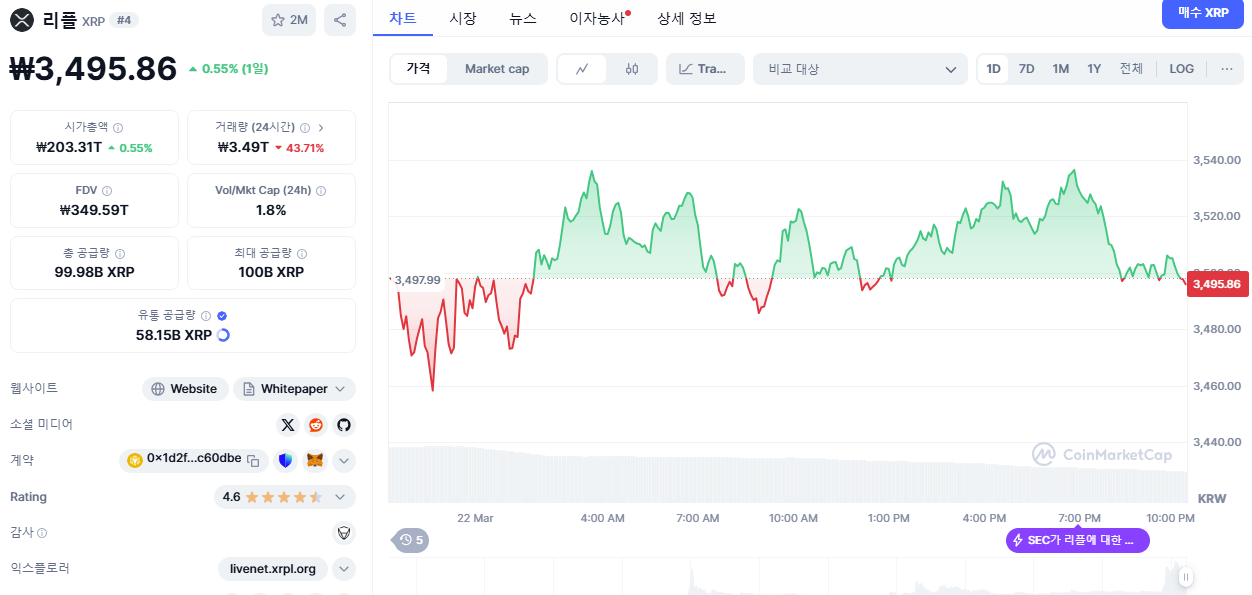Set chart range to 전체
This screenshot has width=1252, height=595.
pyautogui.click(x=1131, y=69)
